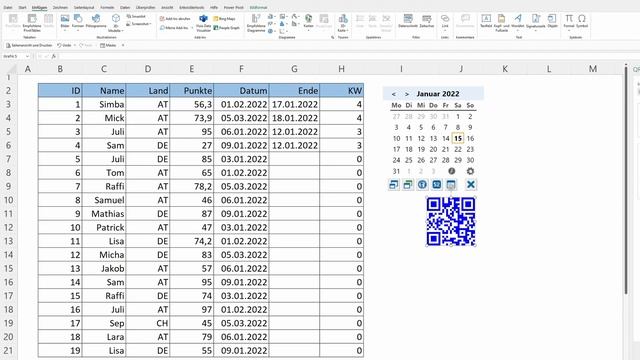Select row header 10
The width and height of the screenshot is (640, 360).
click(x=9, y=200)
